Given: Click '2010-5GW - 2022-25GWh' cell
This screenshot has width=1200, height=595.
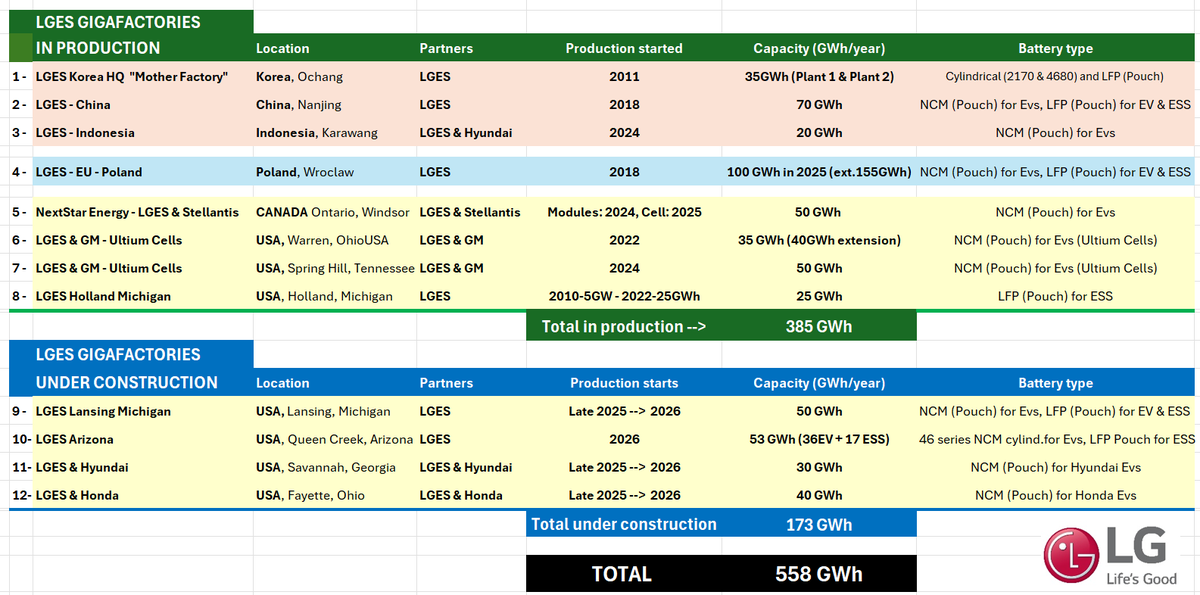Looking at the screenshot, I should [624, 296].
